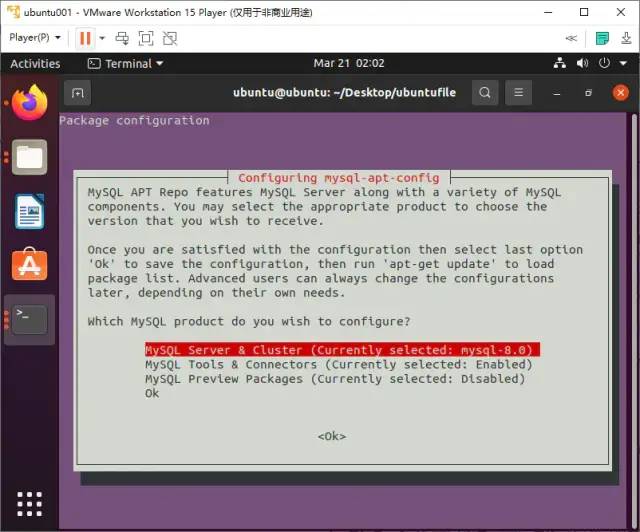Search in the terminal window
The height and width of the screenshot is (532, 640).
pyautogui.click(x=485, y=93)
